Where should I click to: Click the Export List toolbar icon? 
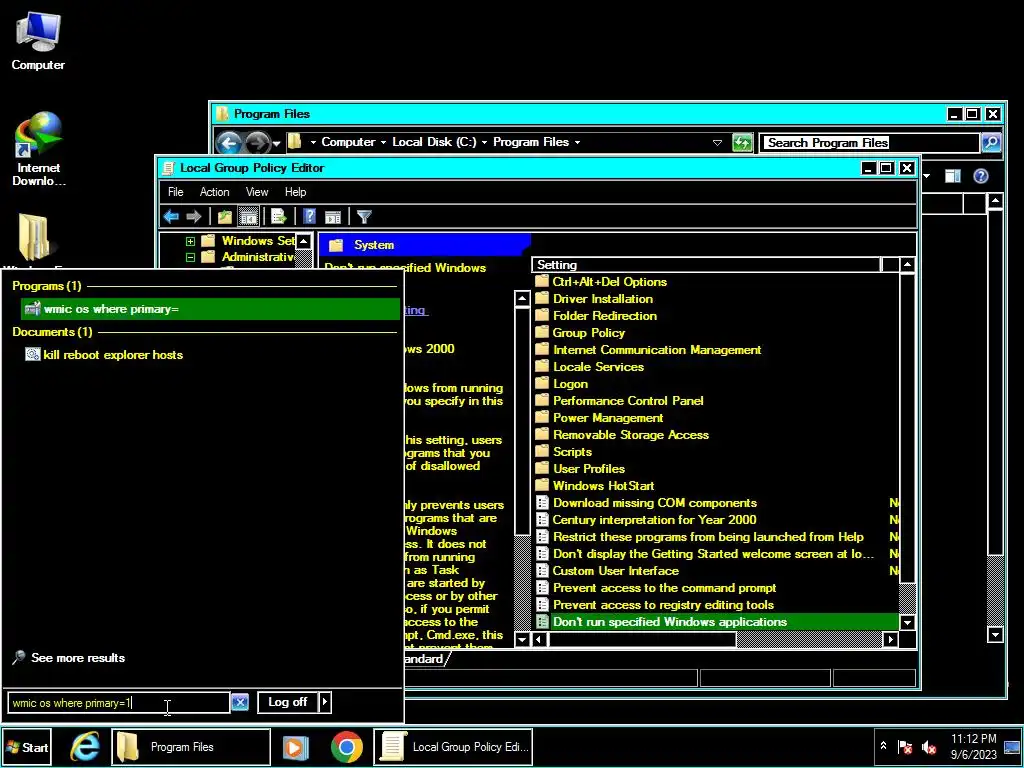(279, 216)
